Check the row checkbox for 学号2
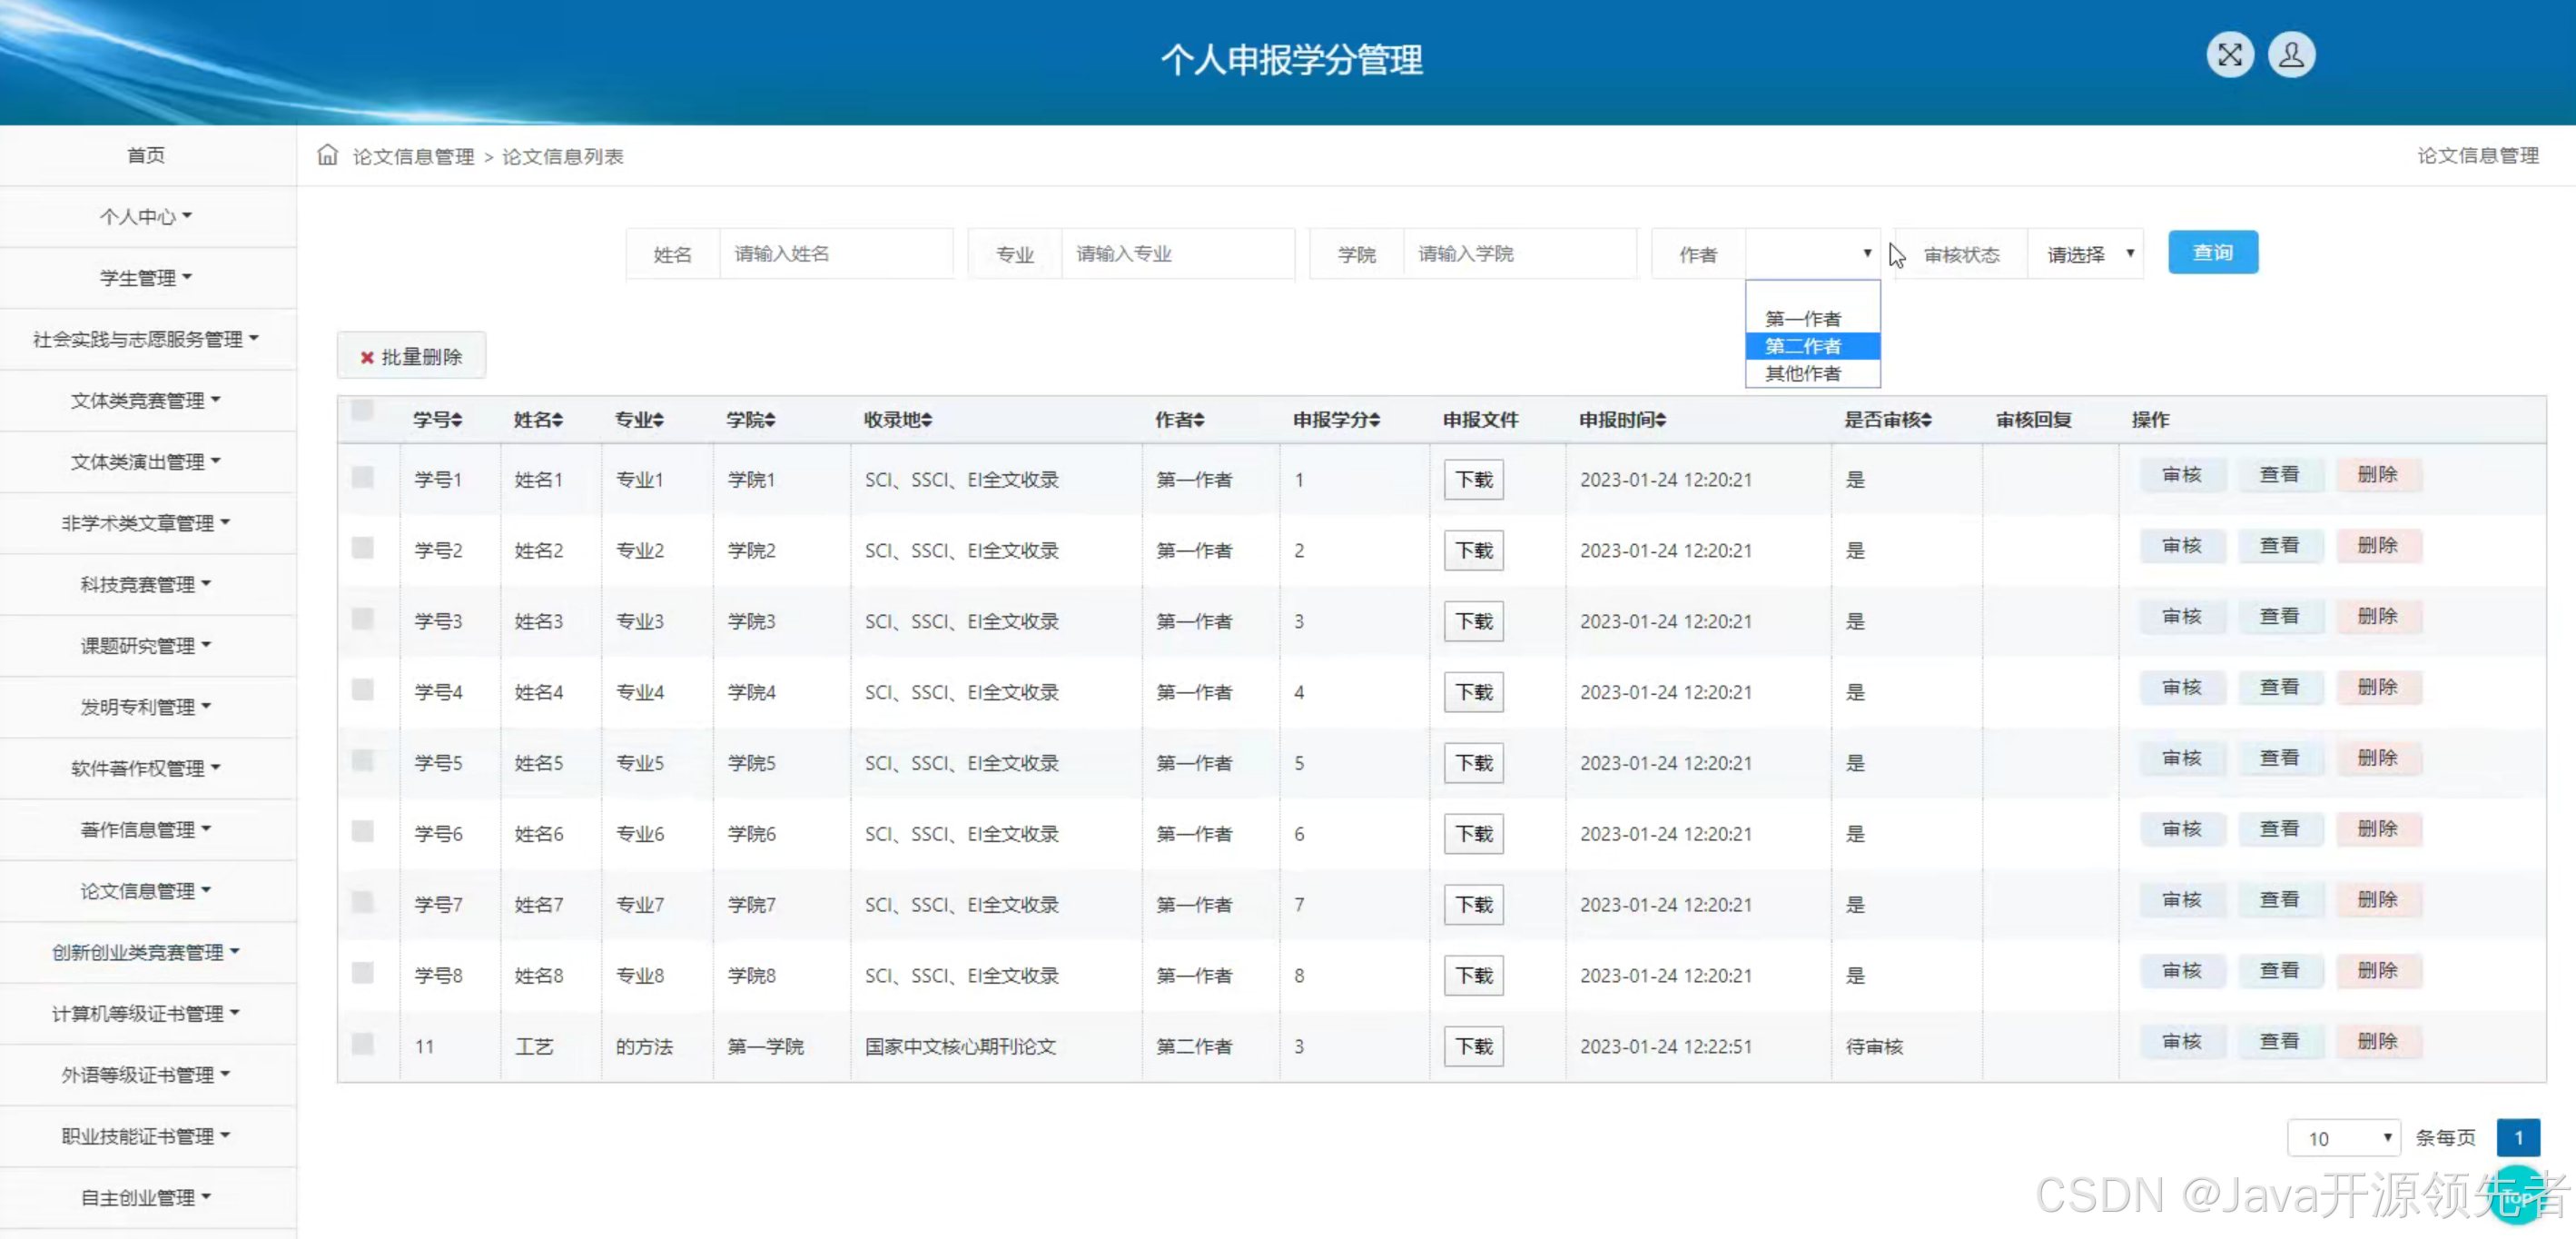The height and width of the screenshot is (1239, 2576). [x=363, y=548]
